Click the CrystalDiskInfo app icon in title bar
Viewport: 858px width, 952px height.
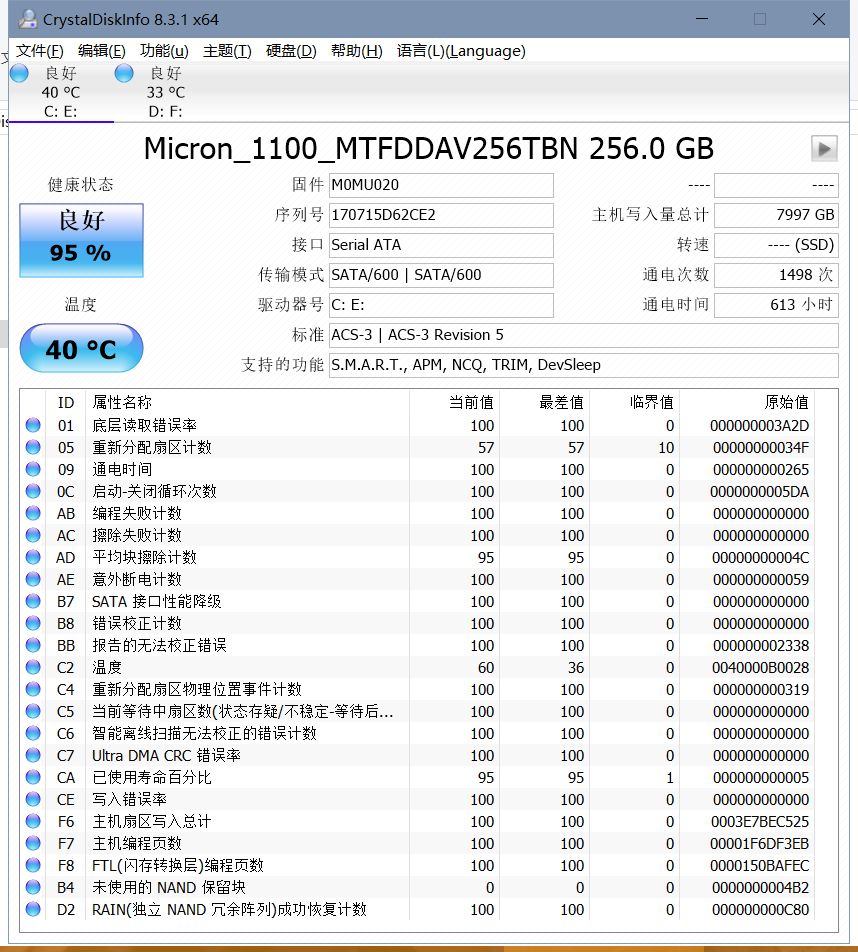pyautogui.click(x=28, y=19)
